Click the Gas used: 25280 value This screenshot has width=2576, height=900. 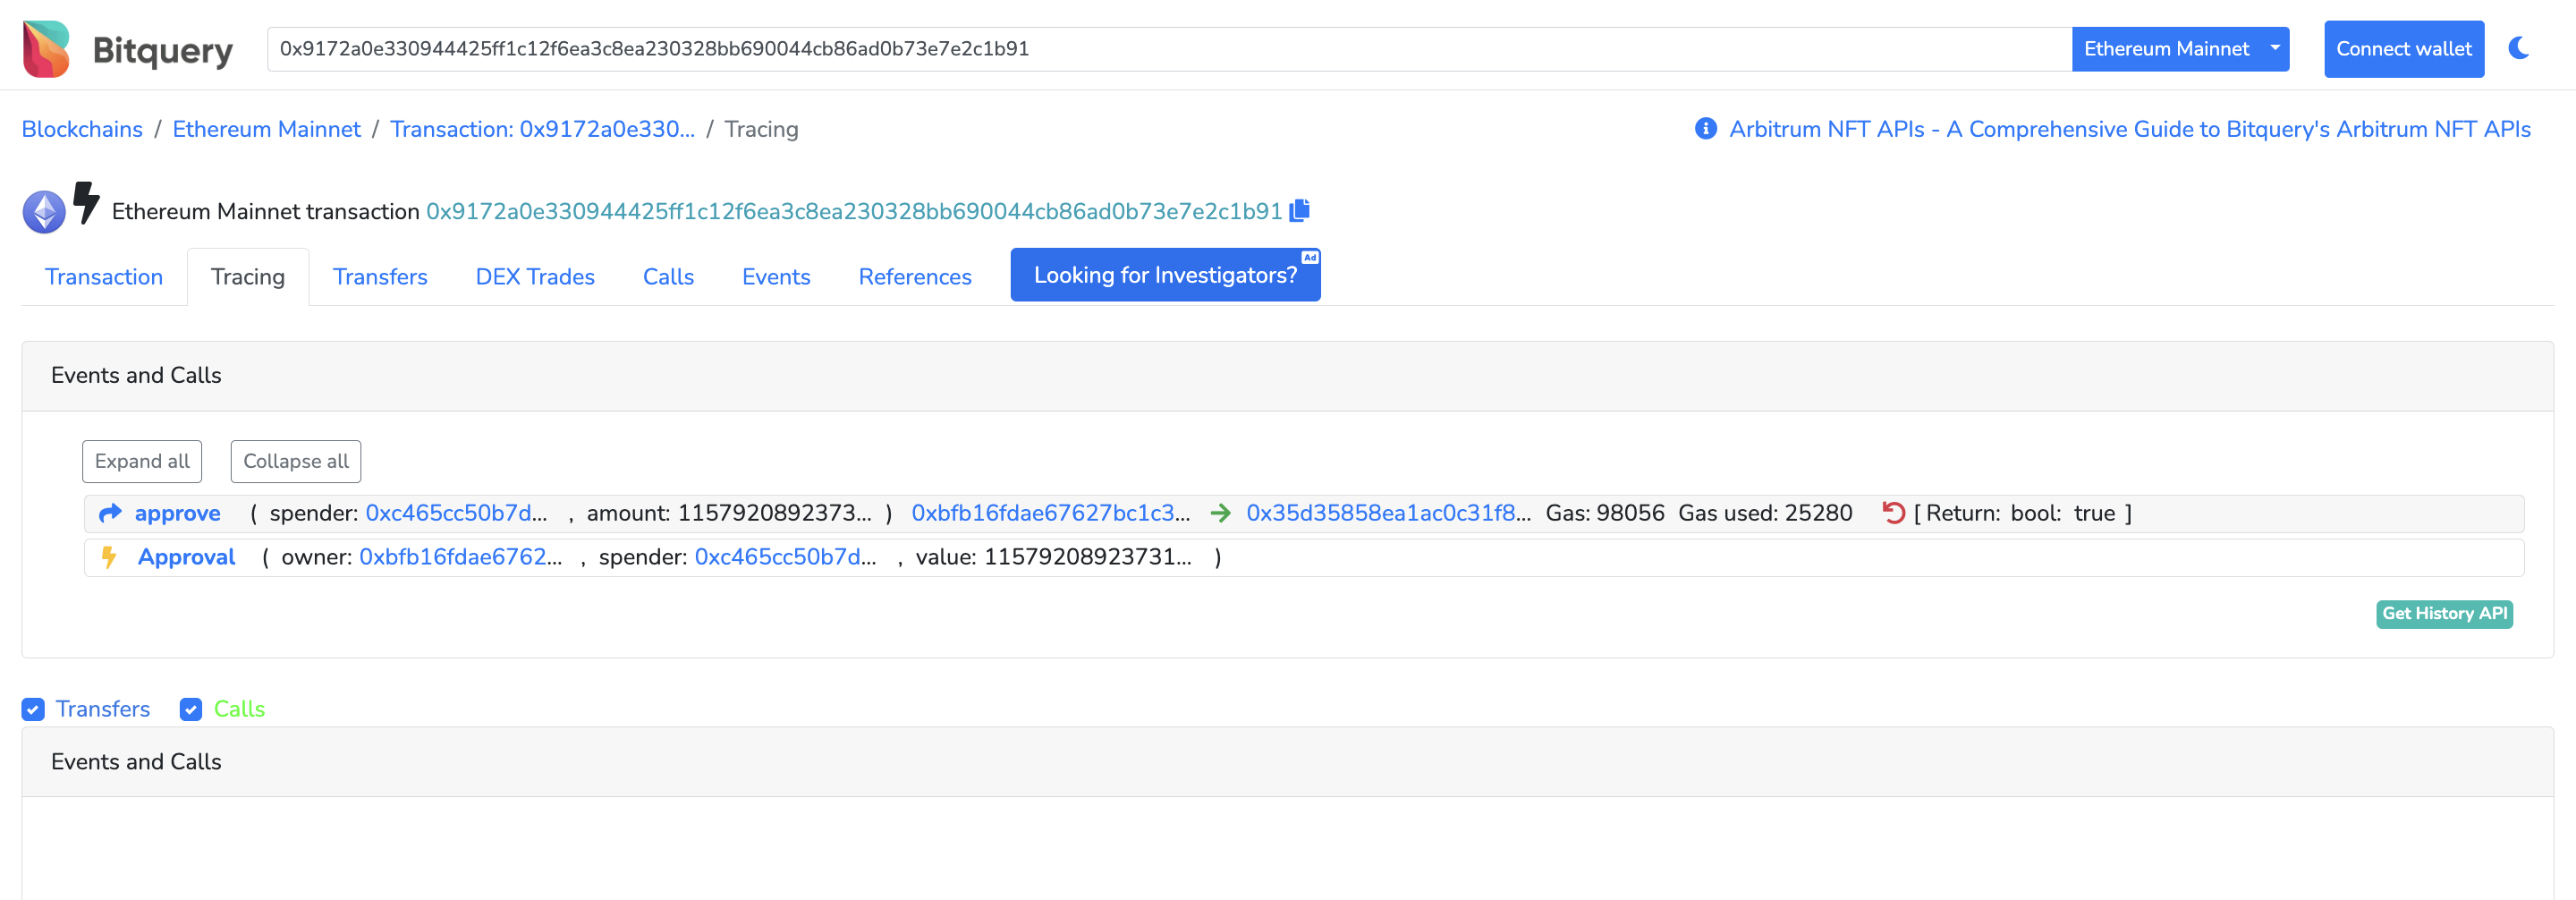tap(1765, 513)
